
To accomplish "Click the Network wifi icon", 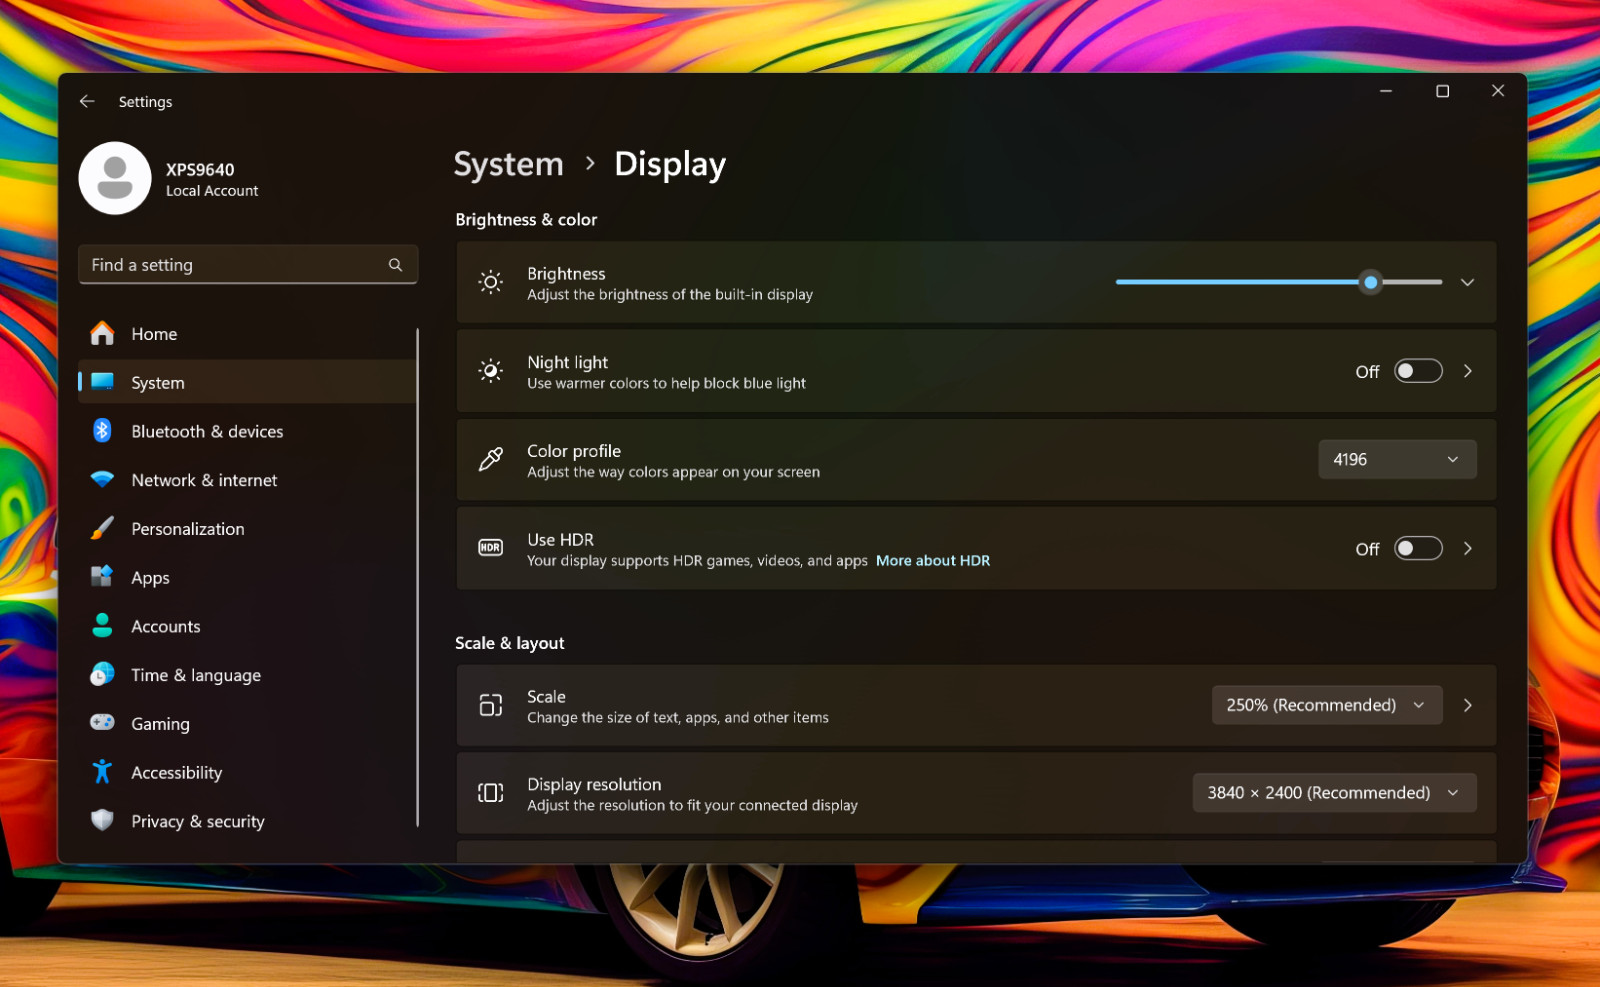I will pos(102,479).
